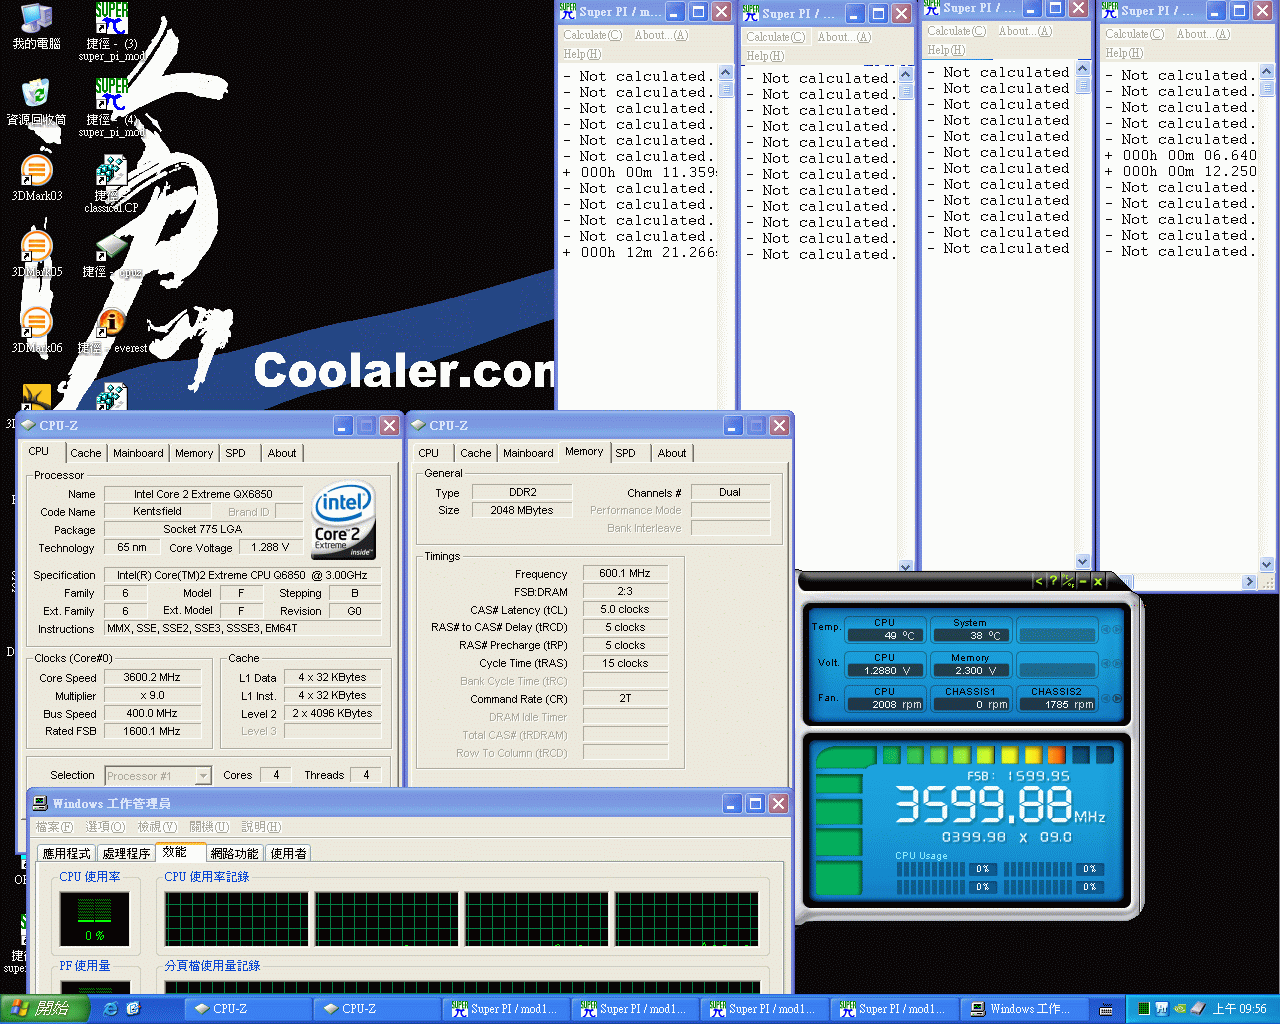Click the system clock showing 上午 09:56
Viewport: 1280px width, 1024px height.
[1239, 1009]
